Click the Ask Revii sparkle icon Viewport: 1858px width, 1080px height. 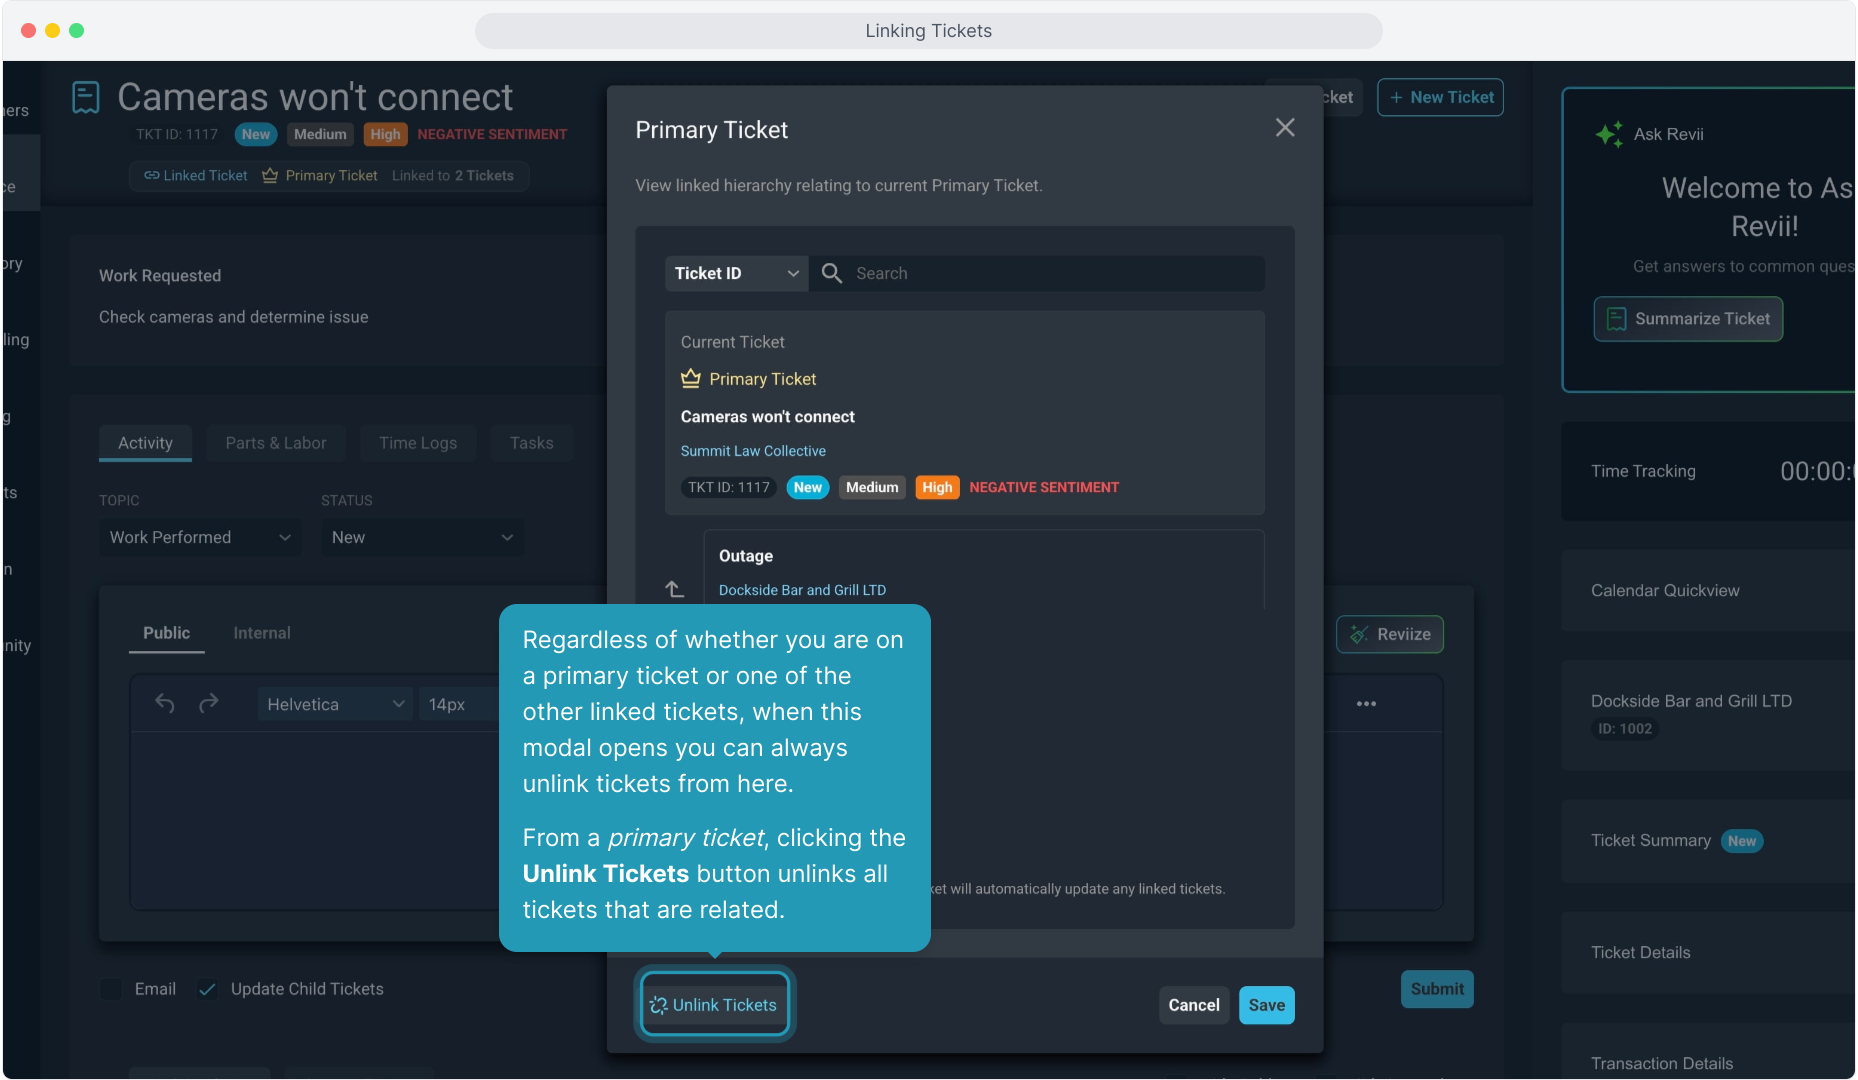(1608, 134)
